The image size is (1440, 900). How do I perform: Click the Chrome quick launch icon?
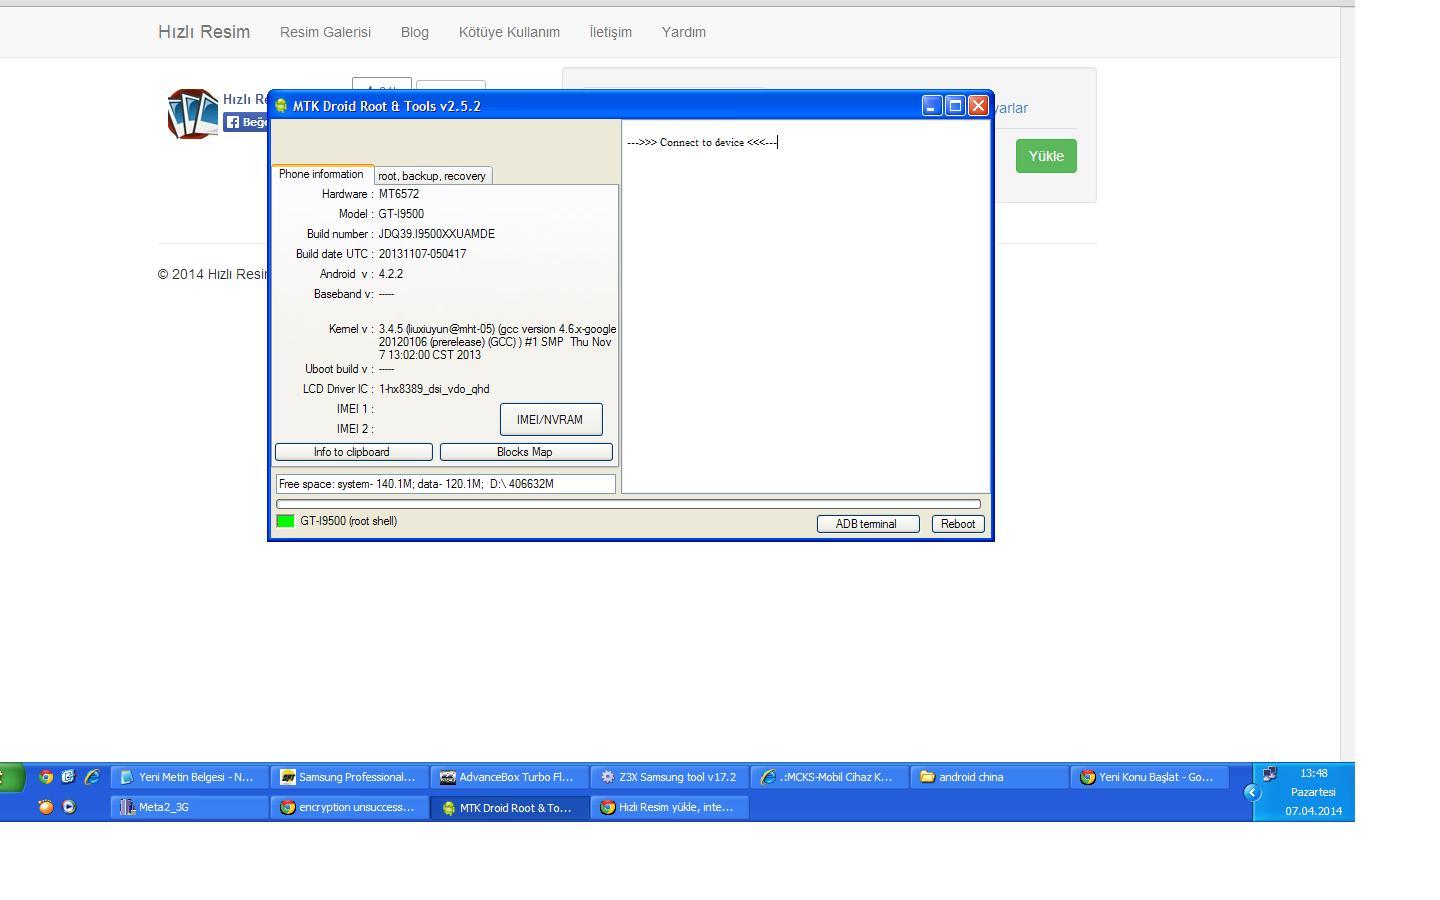(x=45, y=777)
